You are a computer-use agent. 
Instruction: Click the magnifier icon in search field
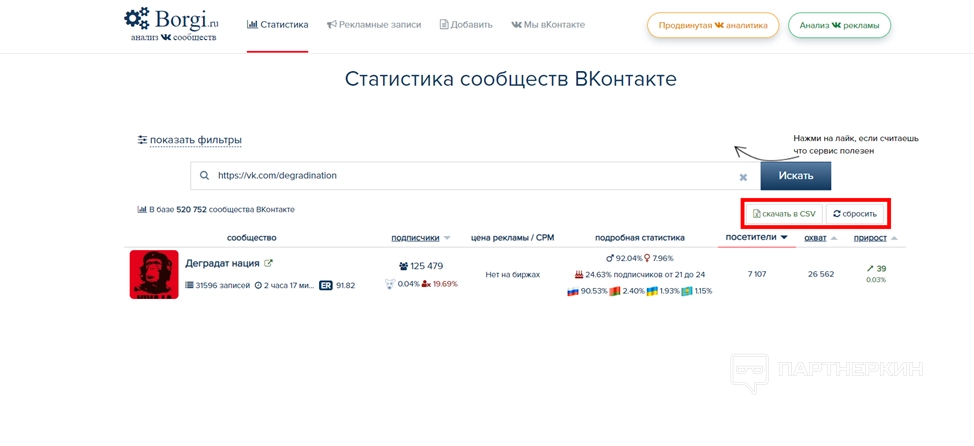click(x=204, y=176)
